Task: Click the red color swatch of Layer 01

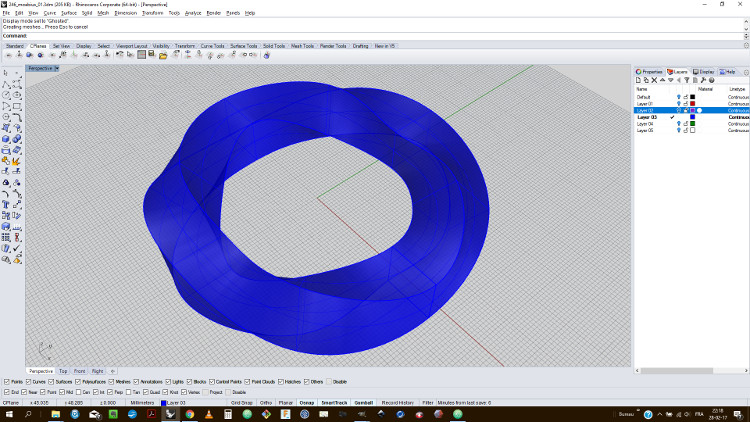Action: (692, 104)
